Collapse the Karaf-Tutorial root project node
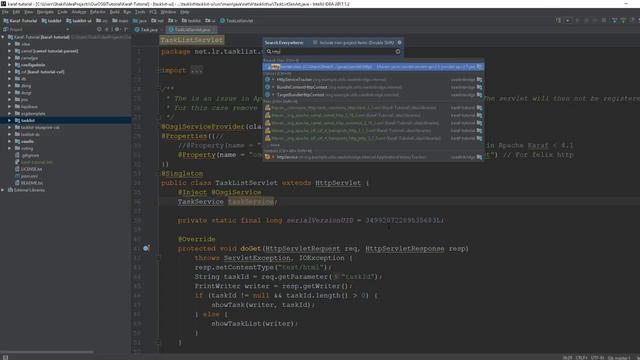This screenshot has width=640, height=360. pos(3,37)
